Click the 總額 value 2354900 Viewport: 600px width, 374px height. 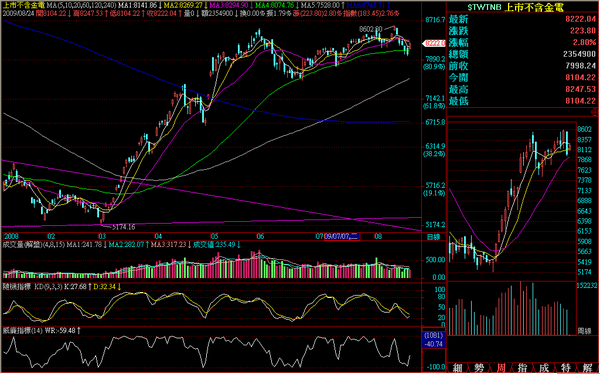579,54
